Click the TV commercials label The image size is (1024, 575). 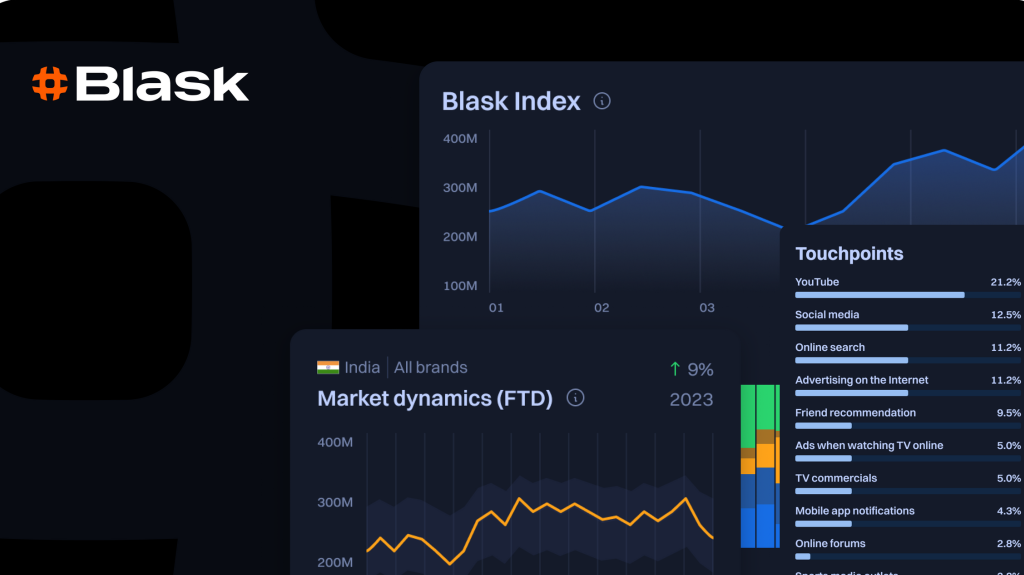(x=836, y=478)
